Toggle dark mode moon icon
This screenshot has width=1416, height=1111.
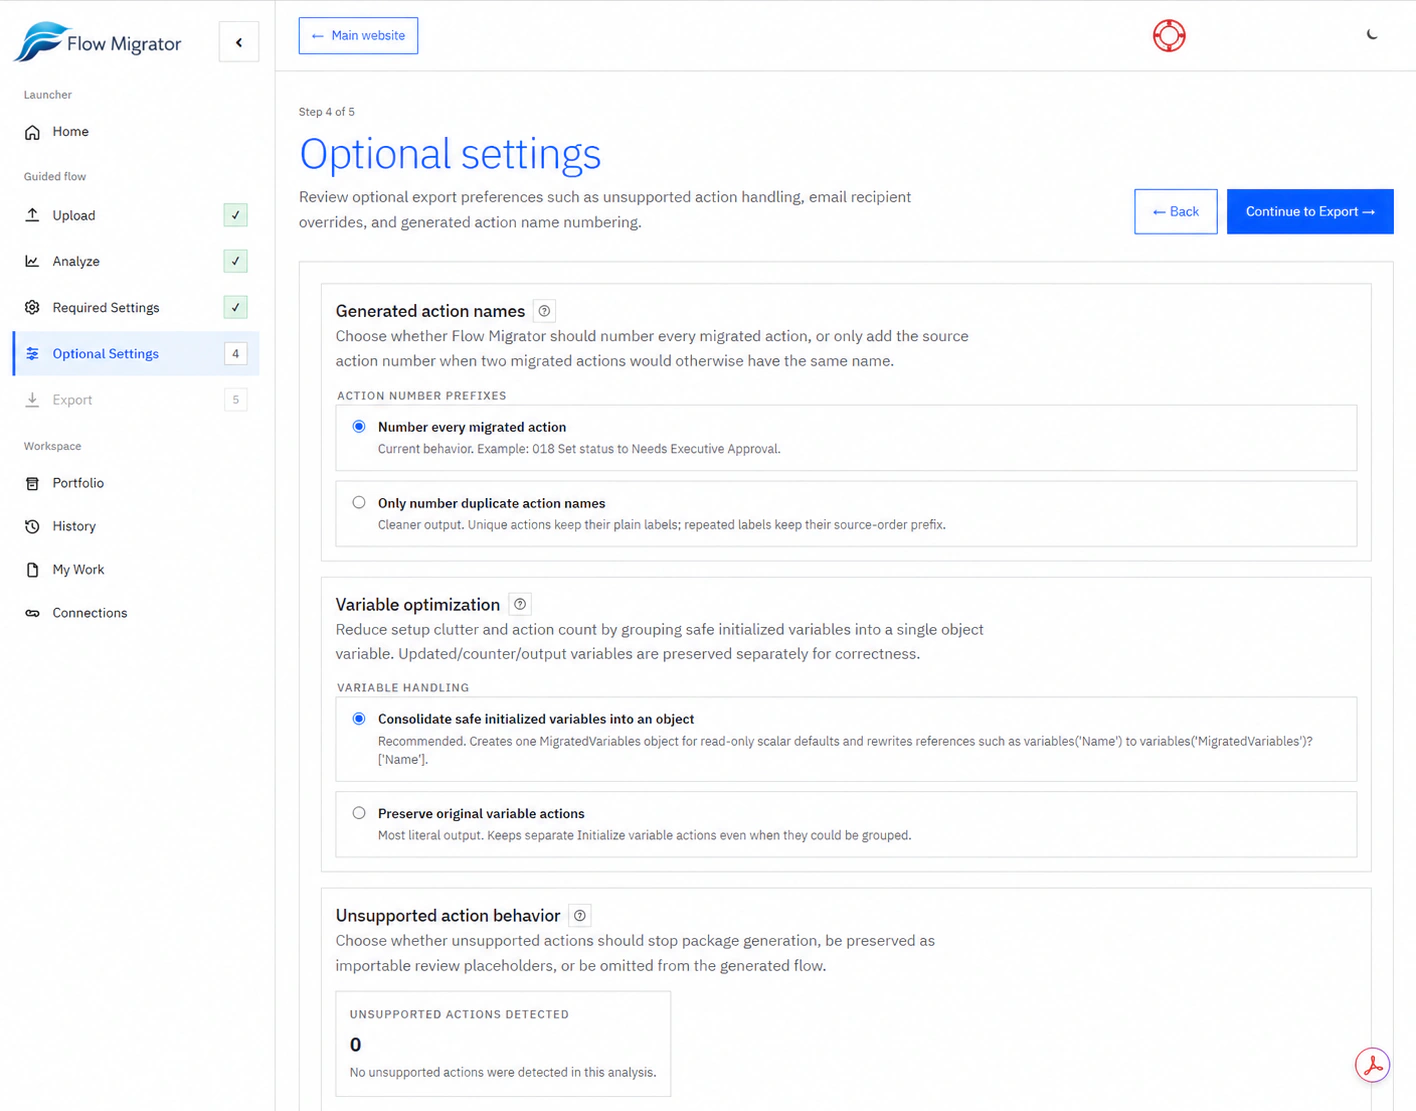point(1372,34)
